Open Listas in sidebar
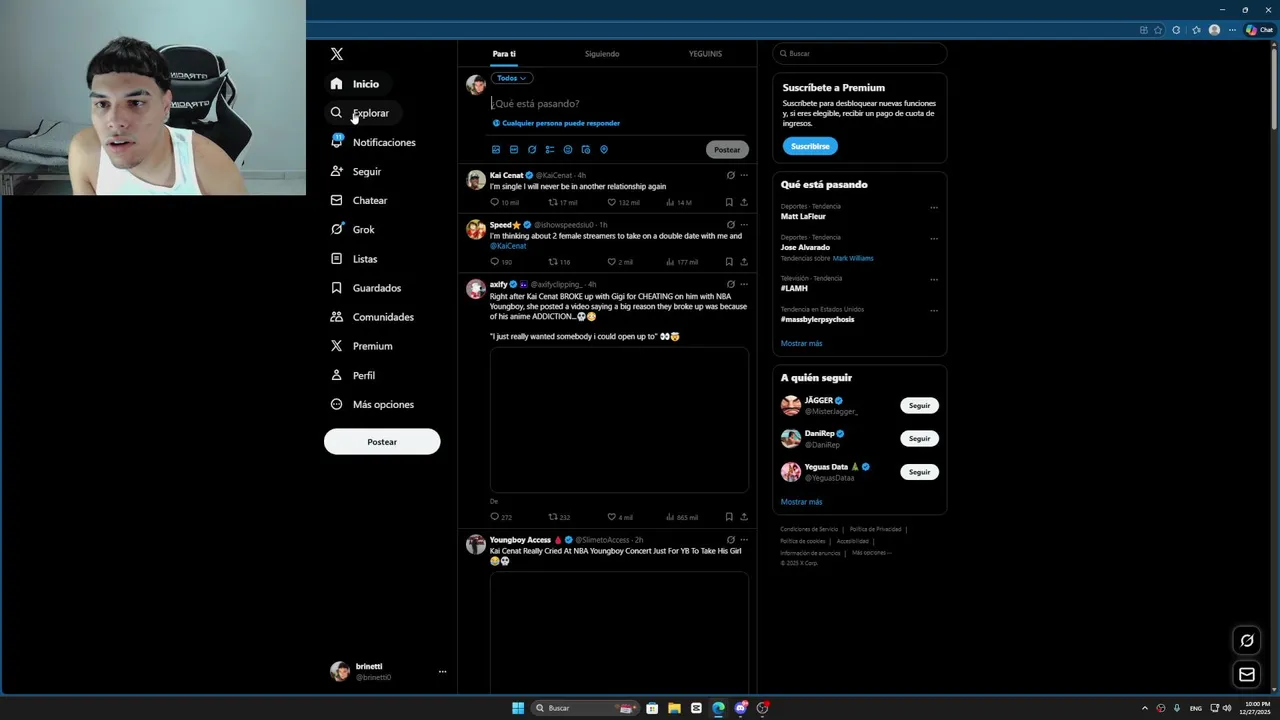The height and width of the screenshot is (720, 1280). tap(354, 259)
